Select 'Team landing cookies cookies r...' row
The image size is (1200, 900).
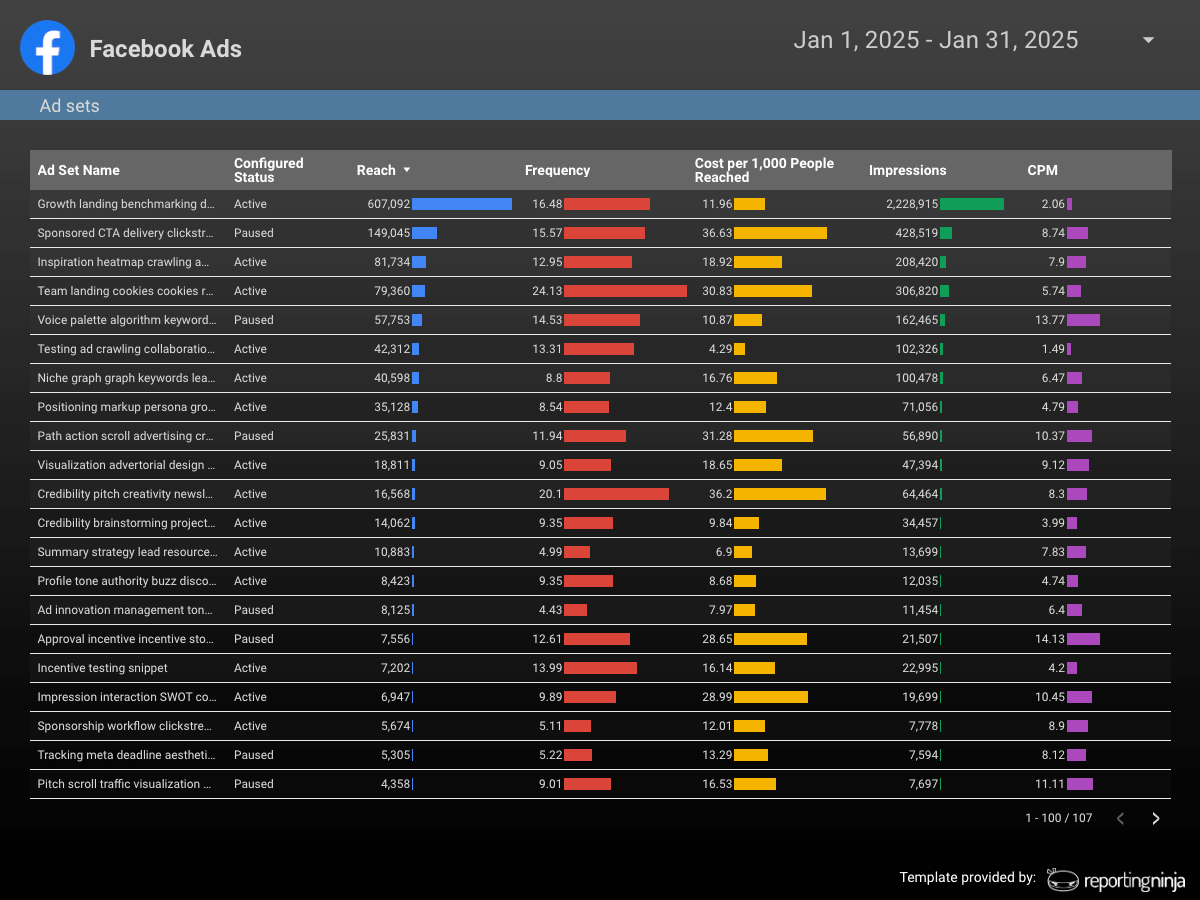600,291
